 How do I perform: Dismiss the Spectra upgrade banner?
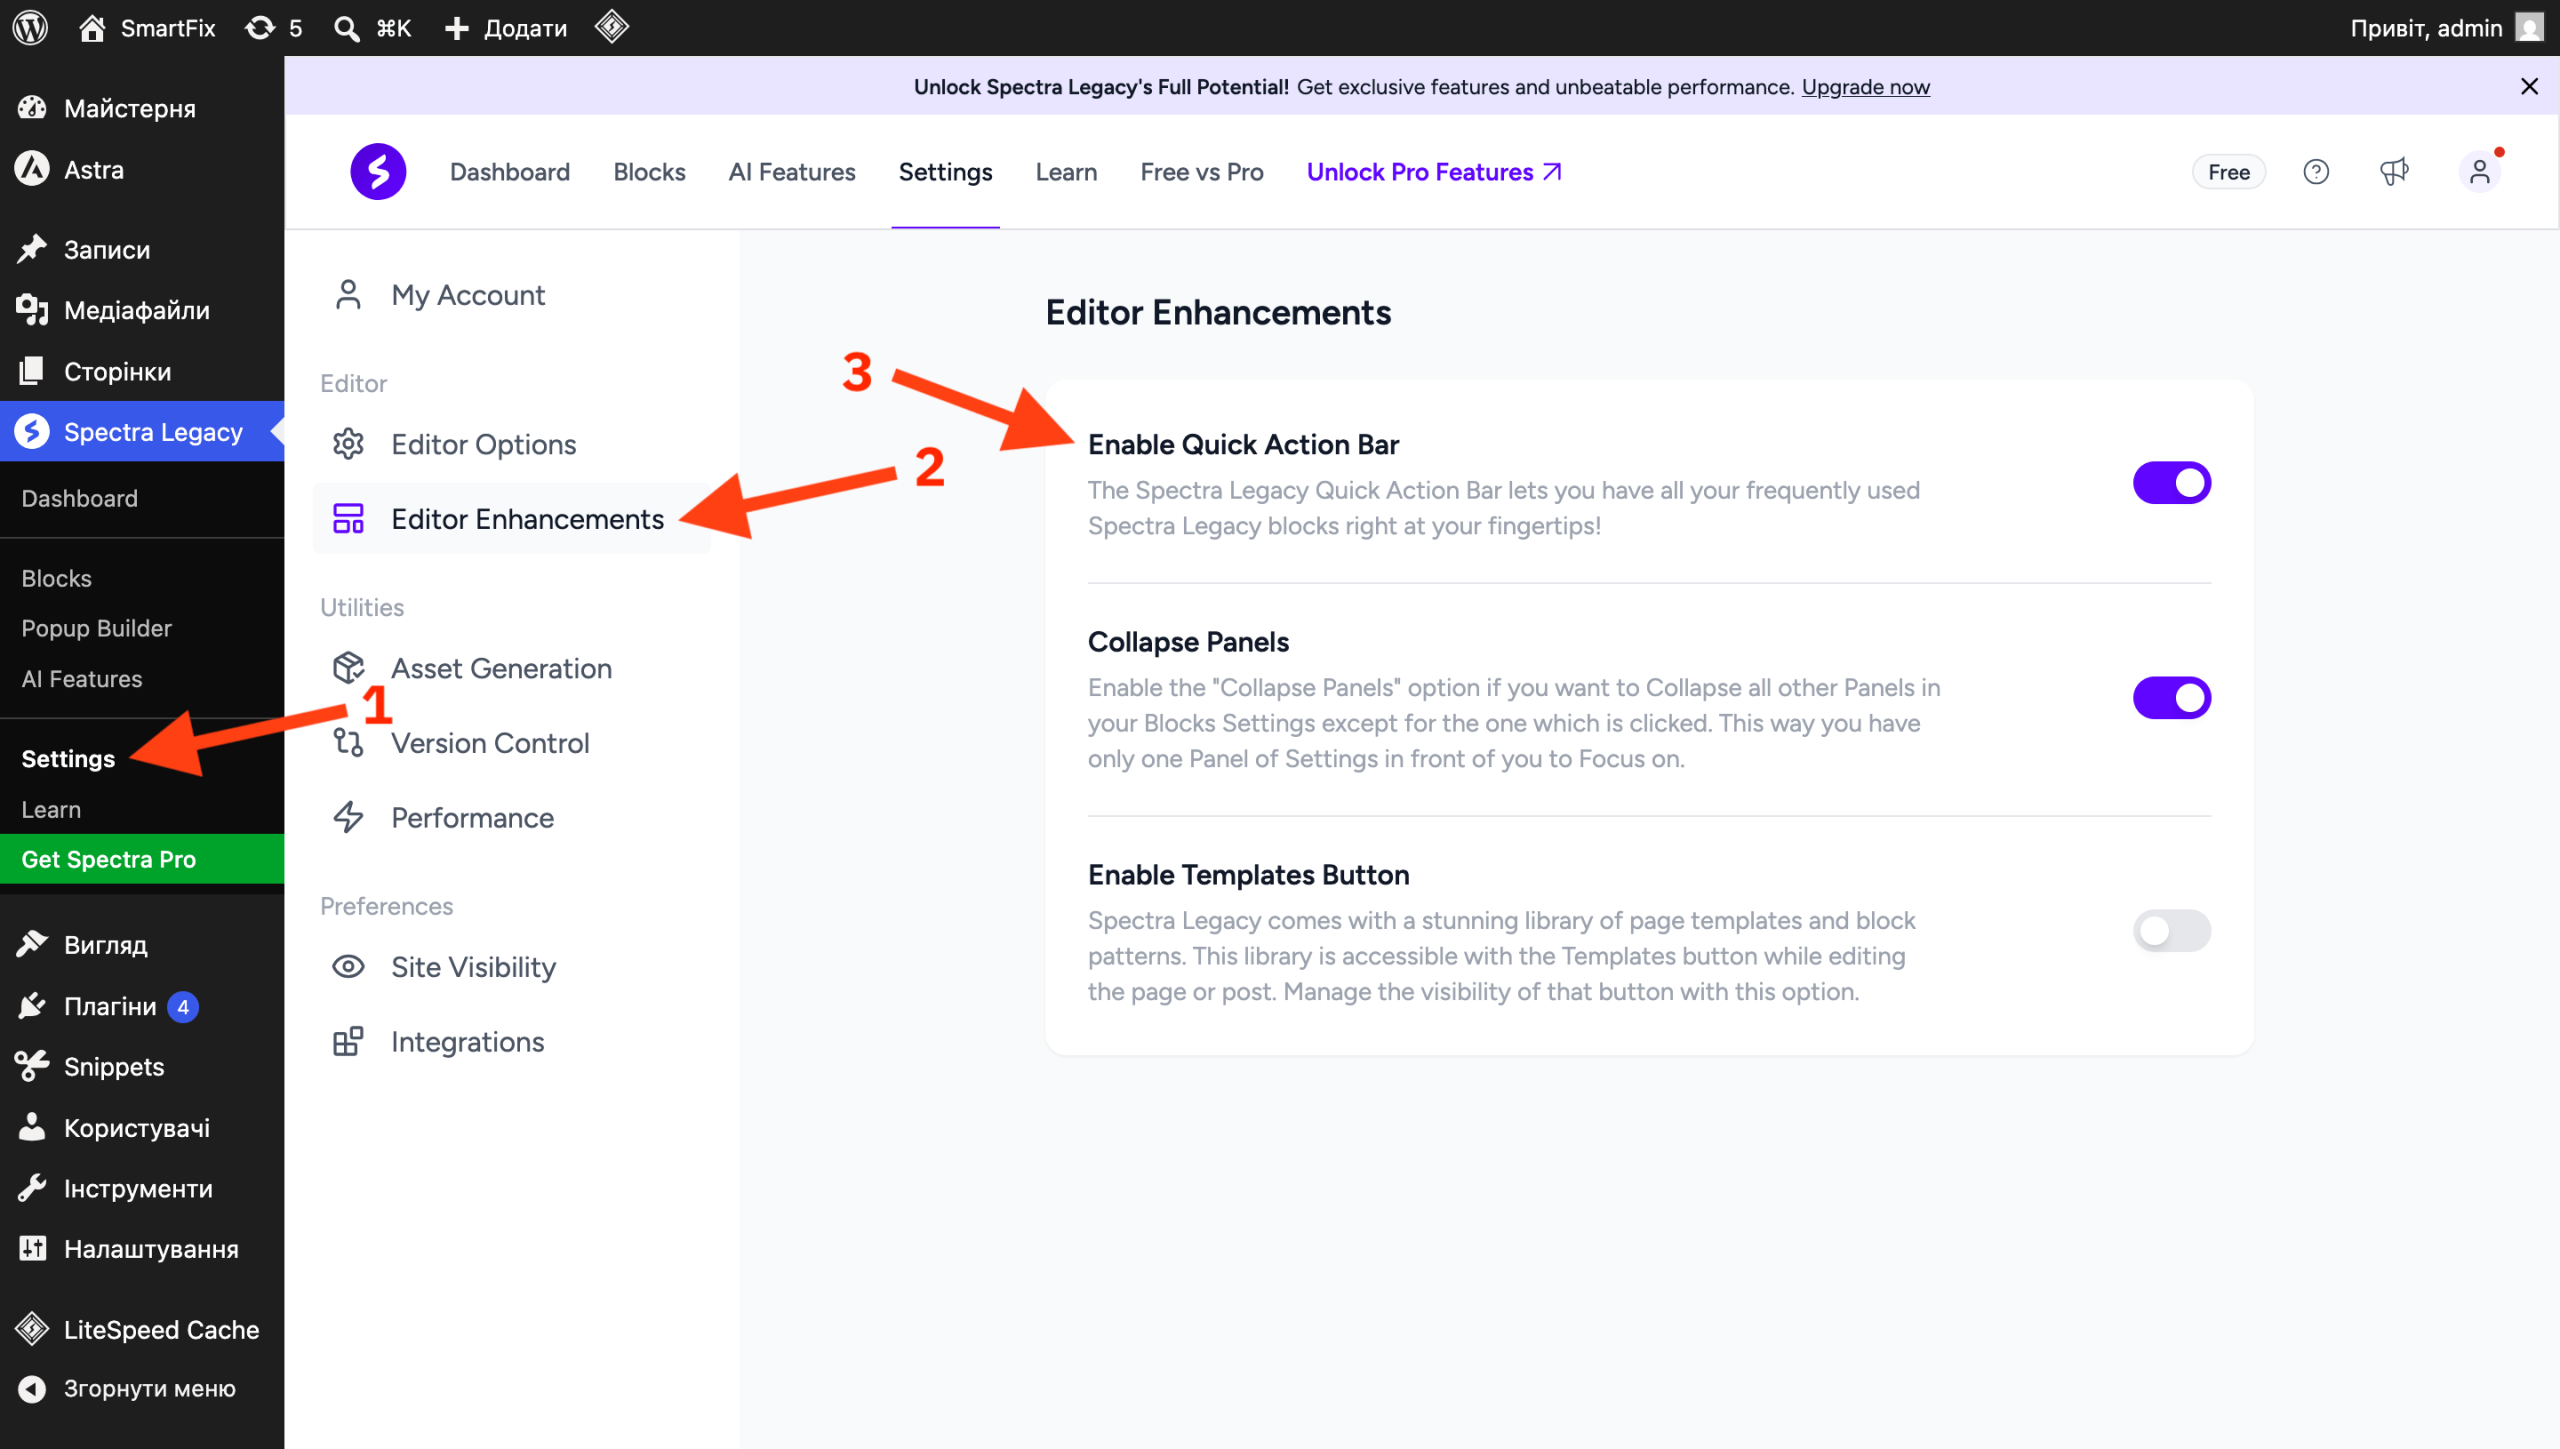(x=2529, y=87)
